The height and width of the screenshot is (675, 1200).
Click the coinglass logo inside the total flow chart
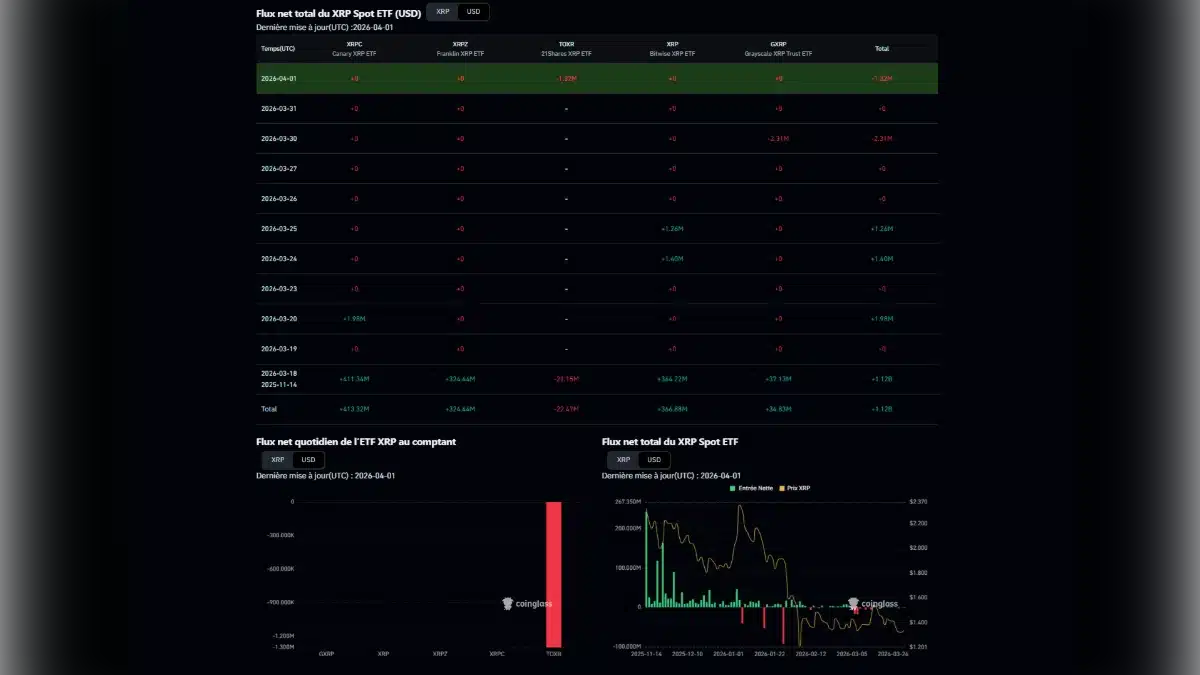pos(875,603)
